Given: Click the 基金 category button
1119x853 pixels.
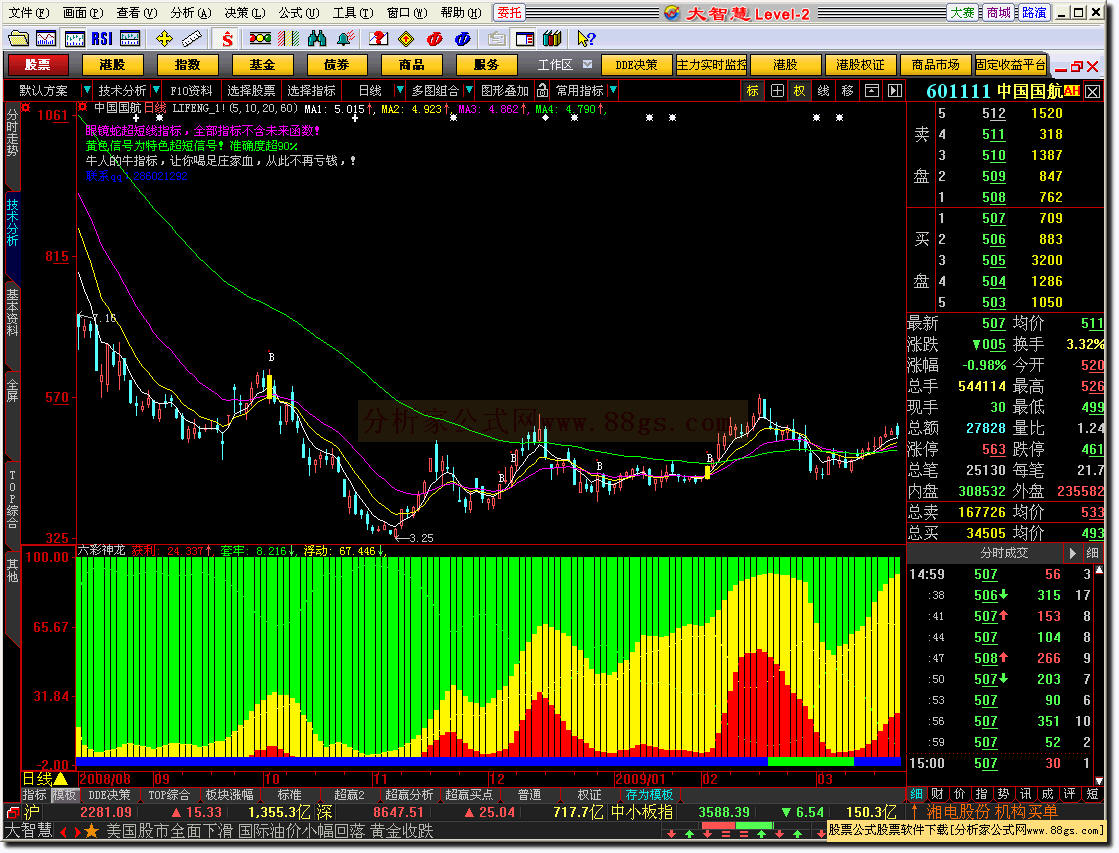Looking at the screenshot, I should 262,64.
